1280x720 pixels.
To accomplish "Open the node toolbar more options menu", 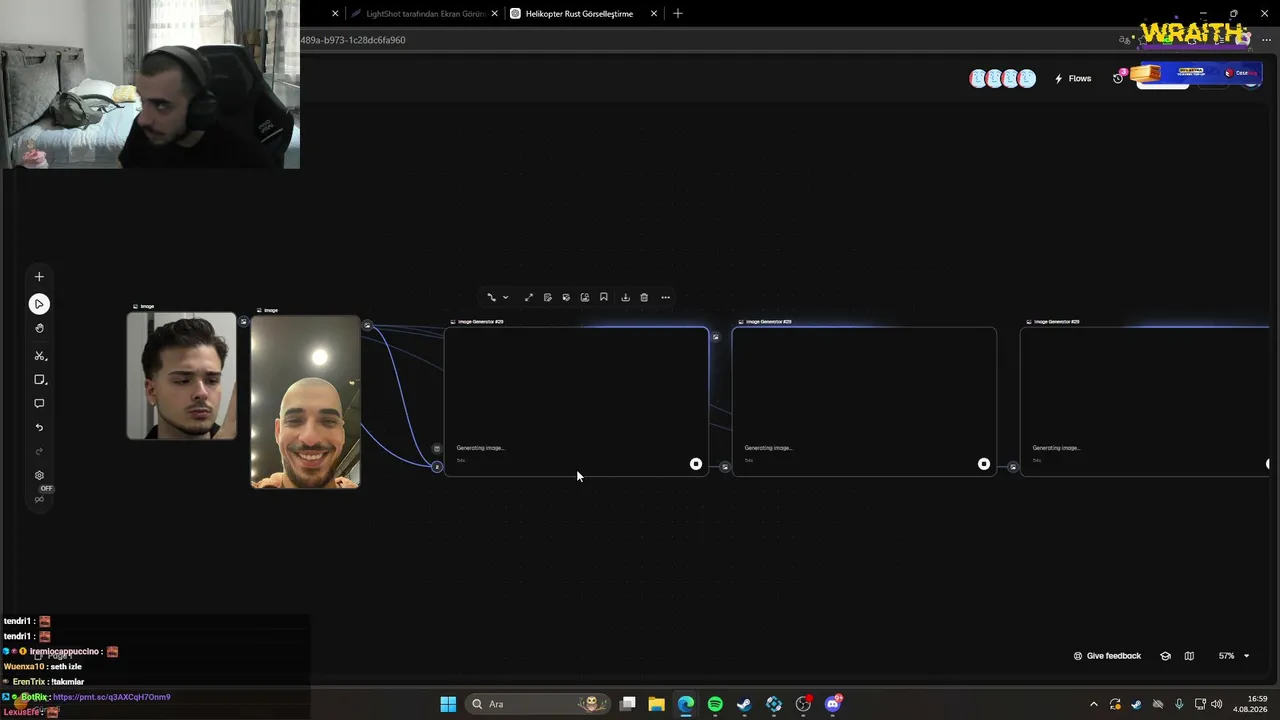I will tap(665, 297).
